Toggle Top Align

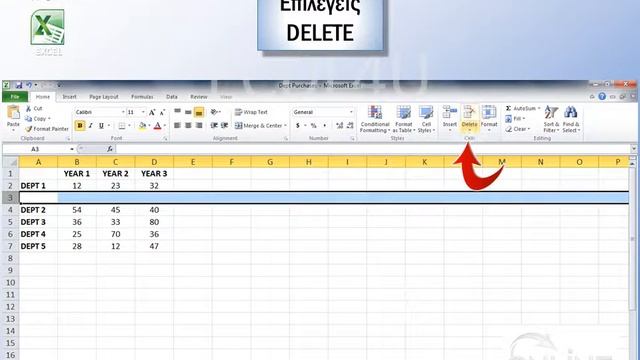tap(177, 112)
